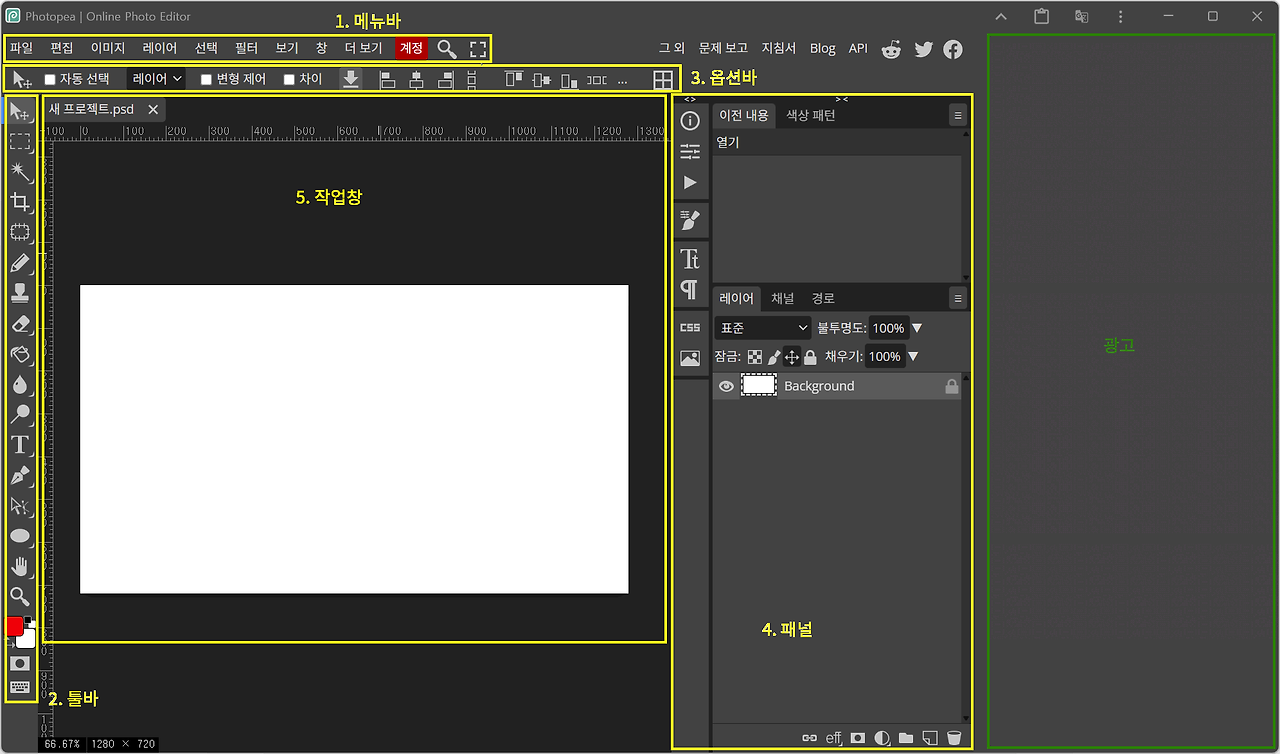Collapse the icon strip with <> arrows
This screenshot has height=754, width=1280.
(690, 99)
